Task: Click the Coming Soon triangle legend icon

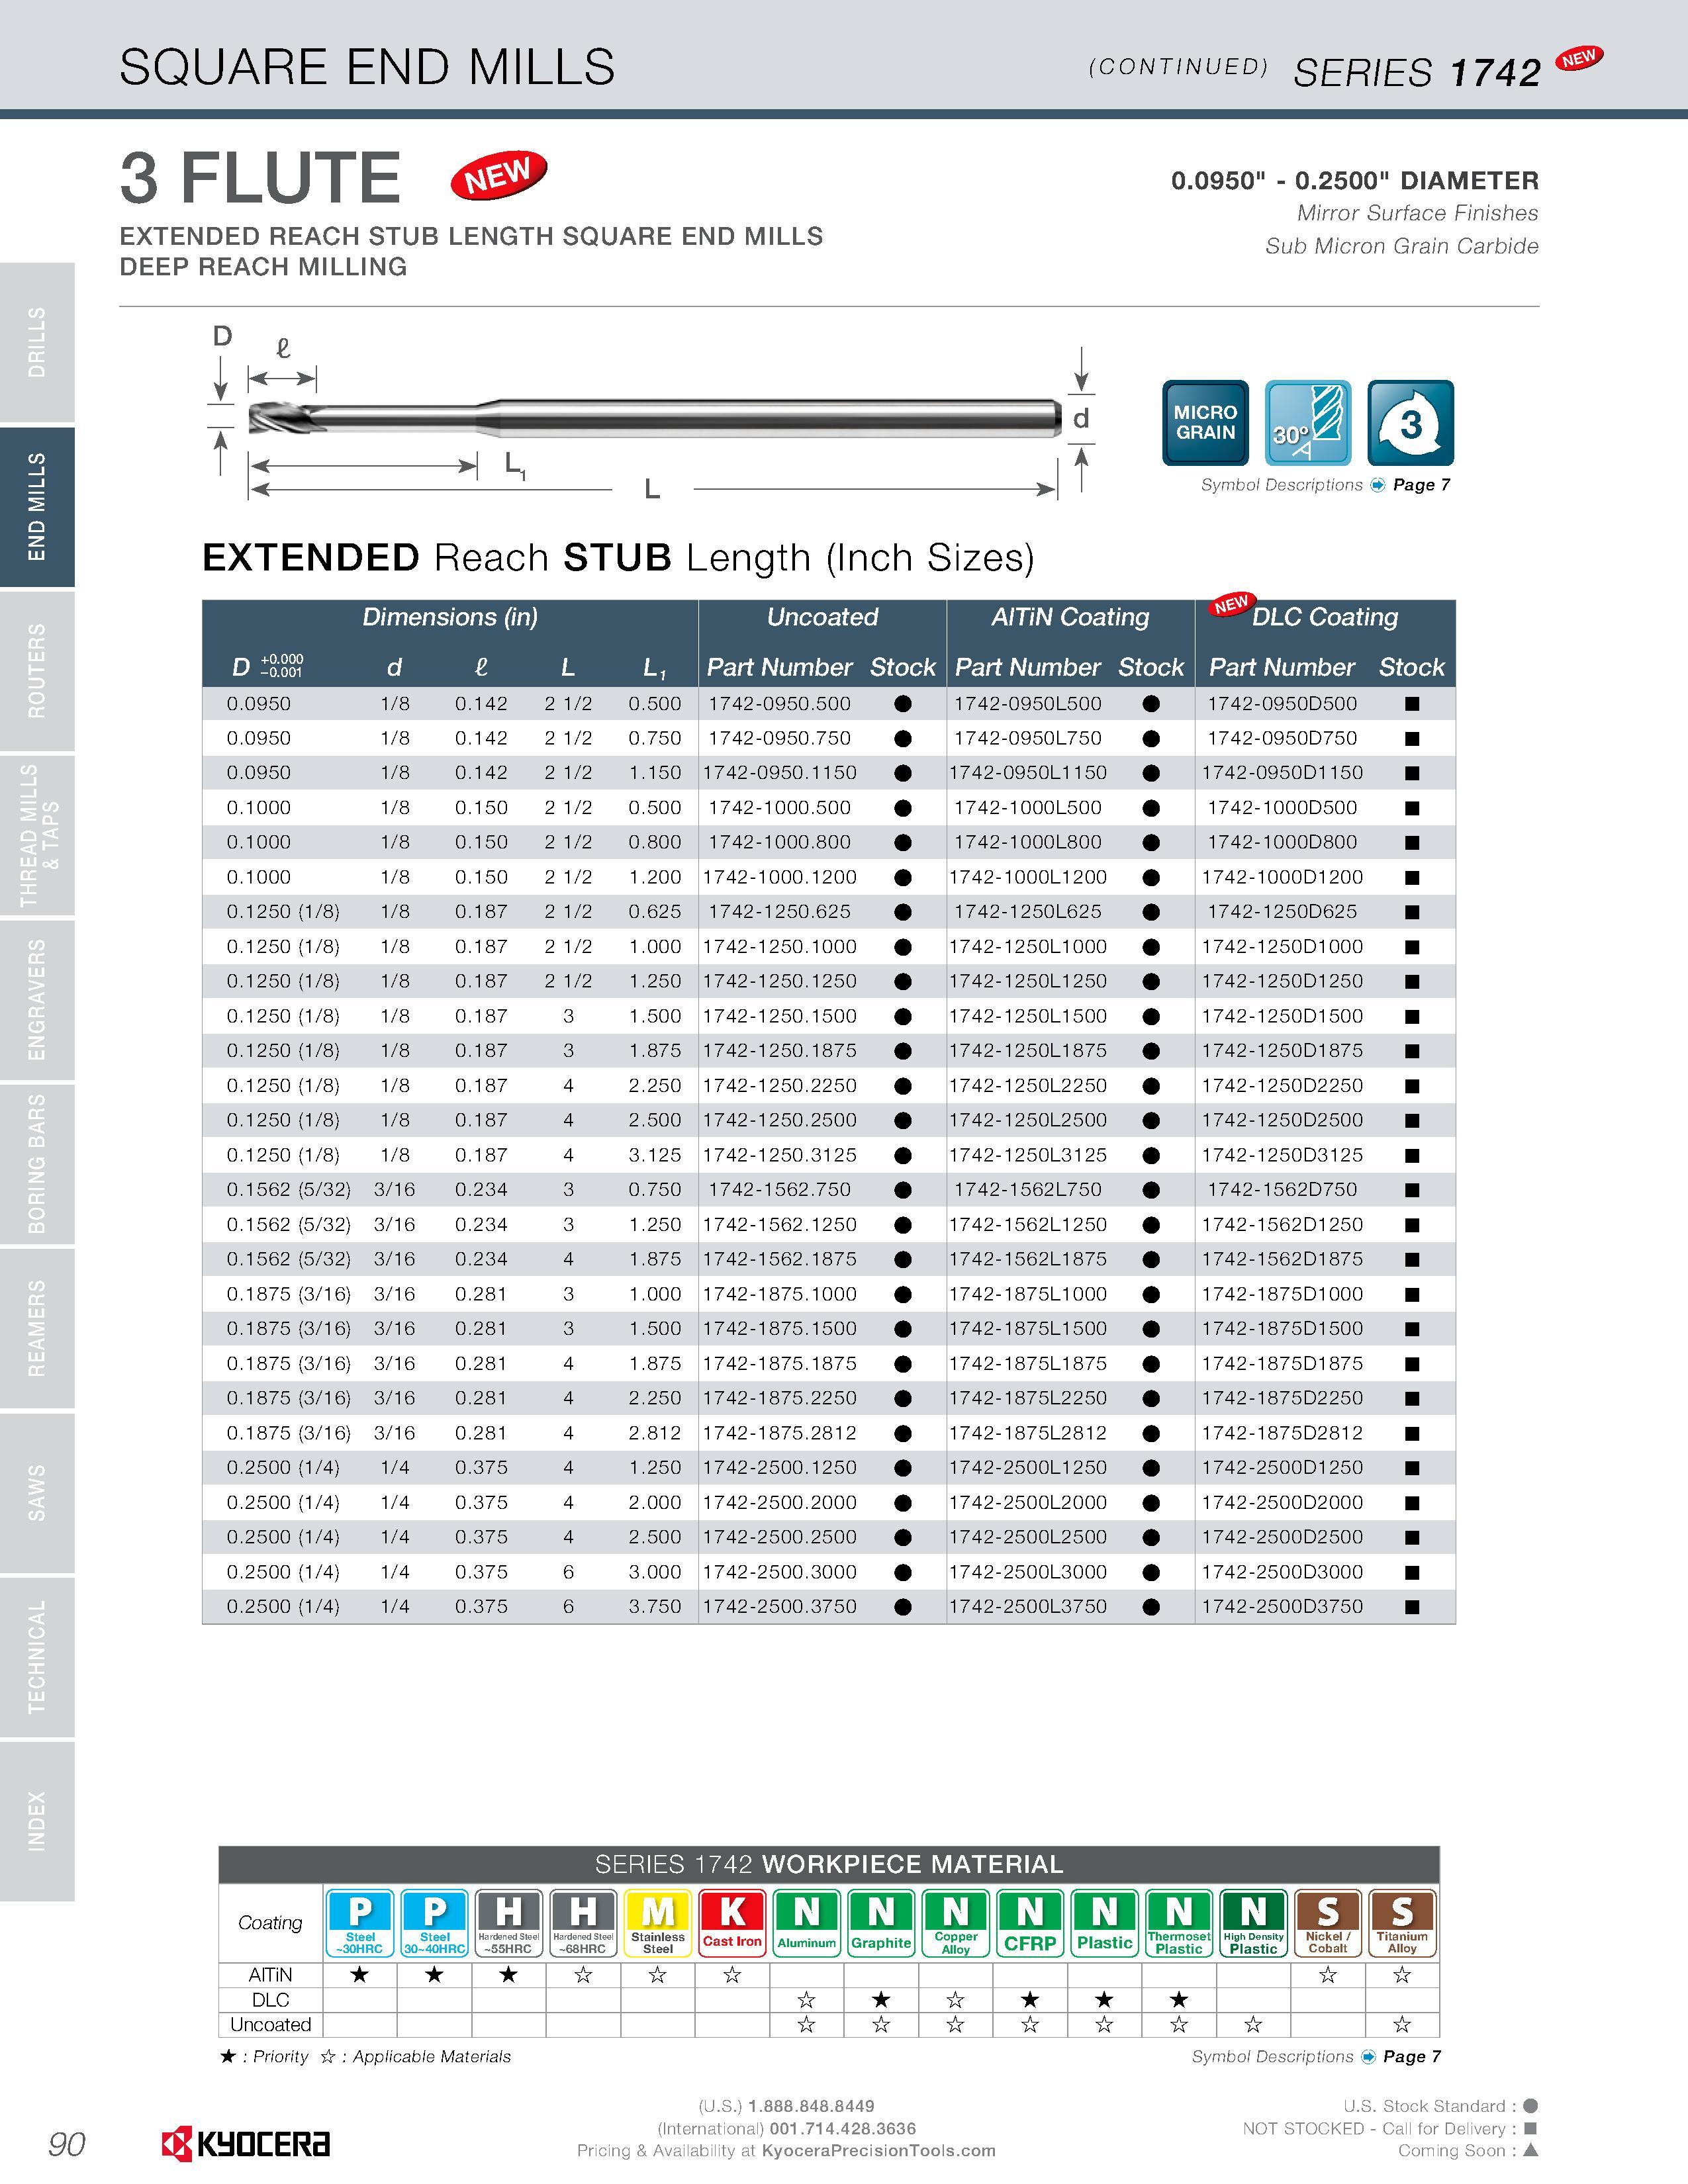Action: pyautogui.click(x=1529, y=2150)
